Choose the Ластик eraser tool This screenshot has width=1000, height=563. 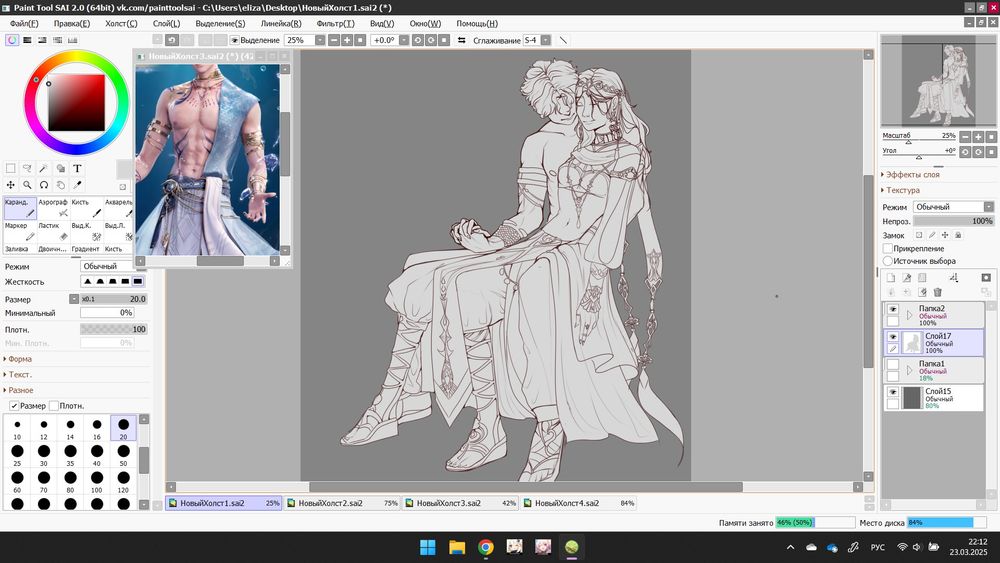click(x=52, y=231)
